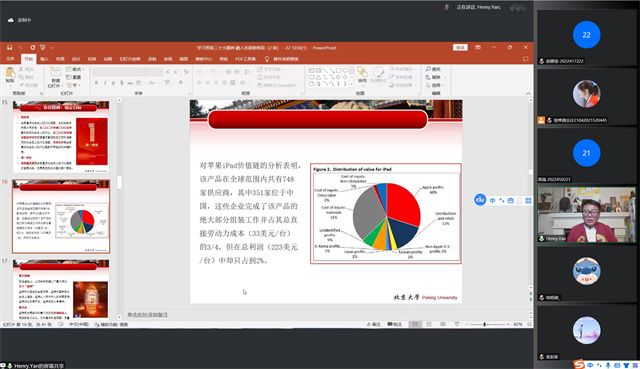
Task: Open the Replace dropdown
Action: pos(436,77)
